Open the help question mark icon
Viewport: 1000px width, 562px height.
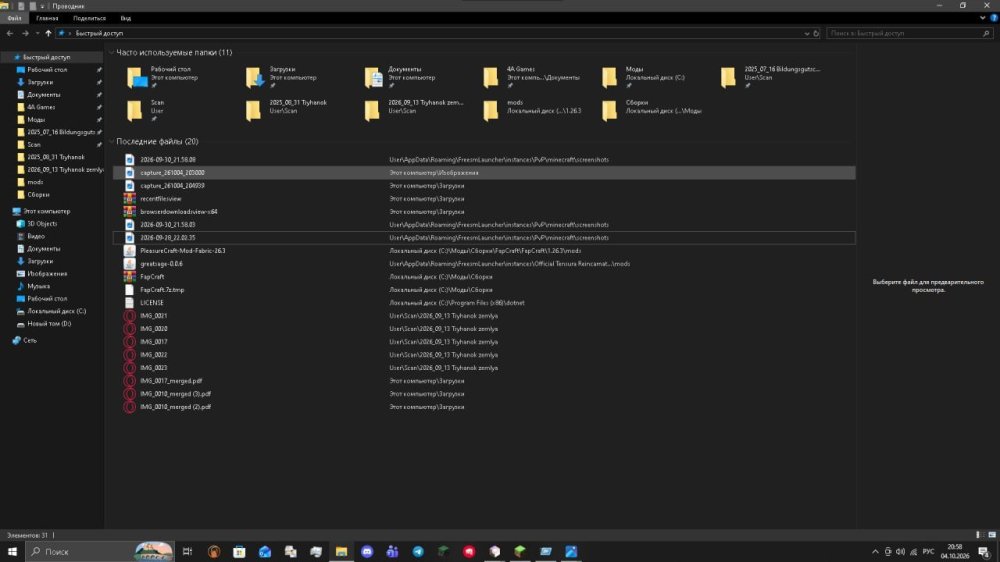point(994,18)
